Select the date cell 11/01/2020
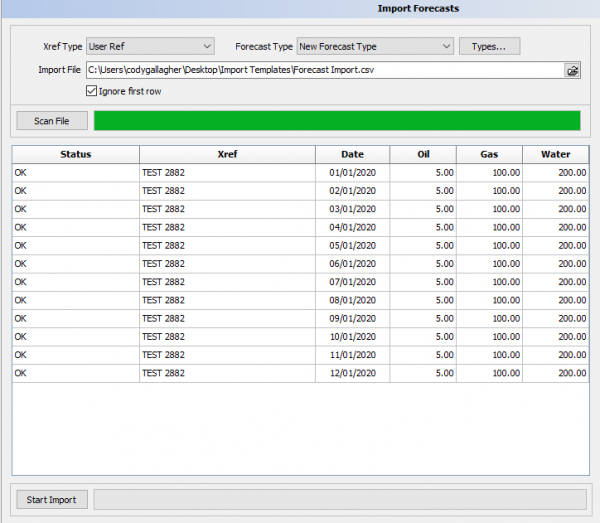Screen dimensions: 600x523 [352, 355]
